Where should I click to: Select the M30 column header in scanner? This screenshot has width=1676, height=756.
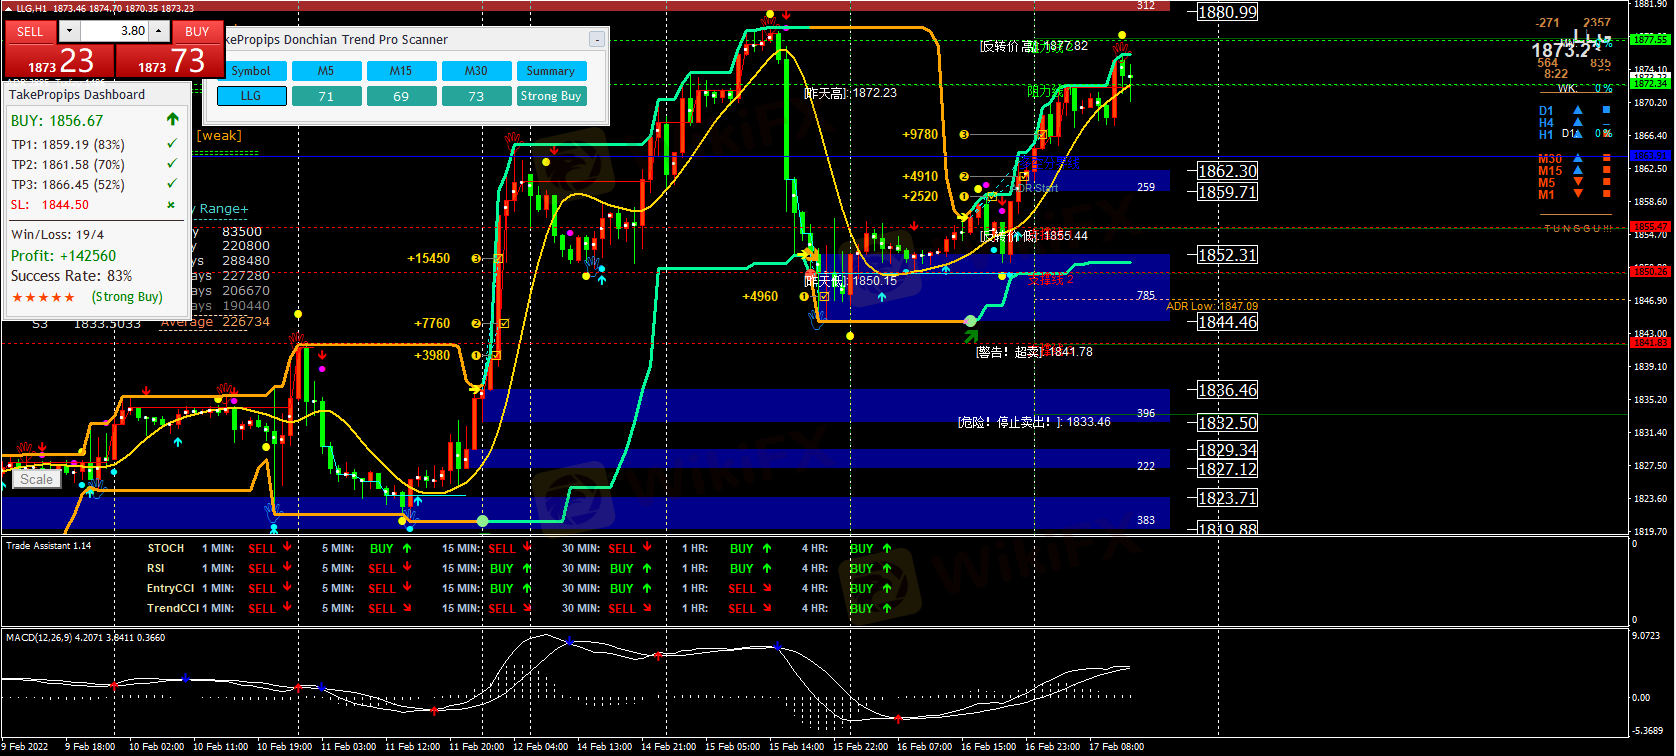[x=476, y=71]
